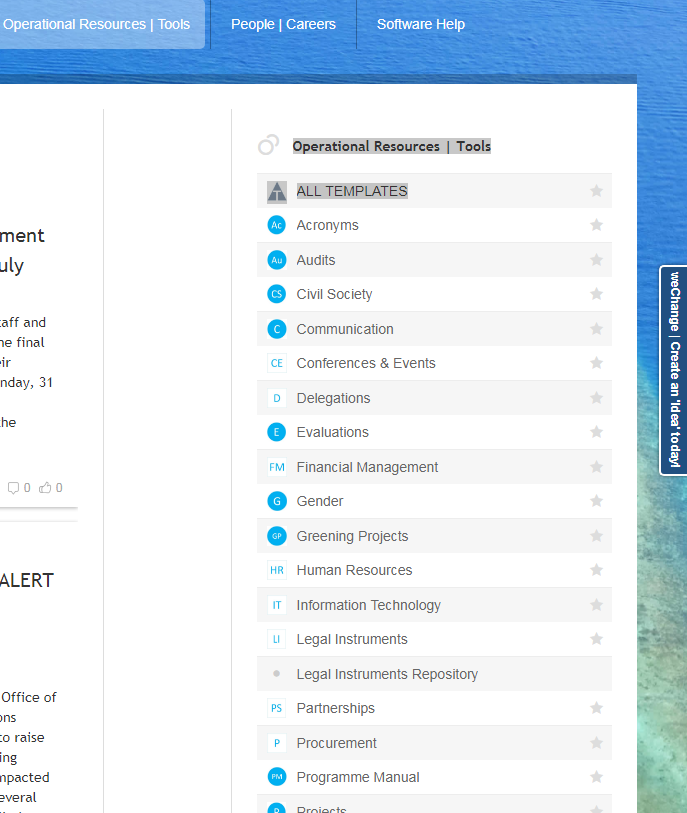Toggle the star for Information Technology
The height and width of the screenshot is (813, 687).
[x=596, y=604]
